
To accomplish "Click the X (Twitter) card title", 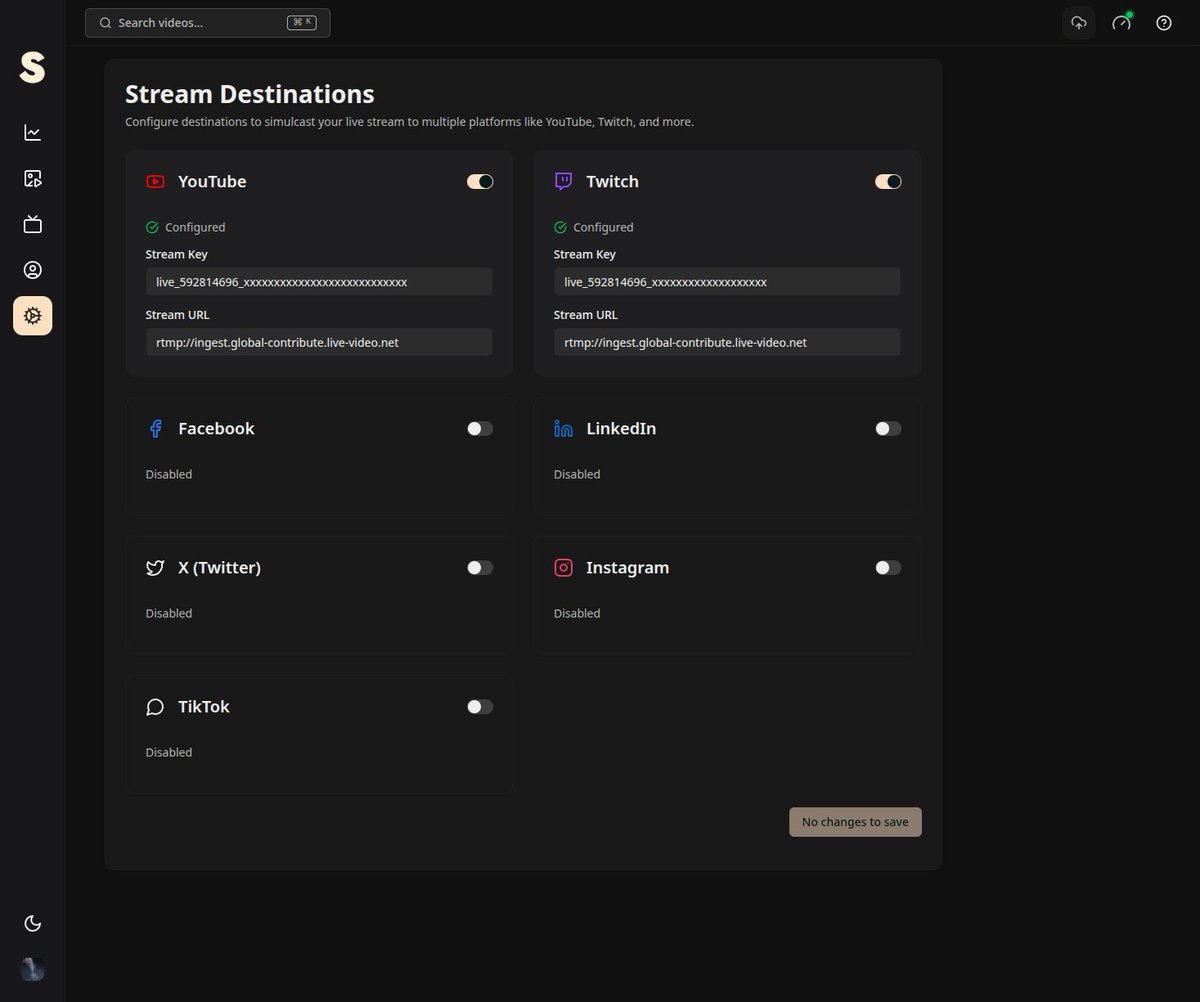I will click(219, 568).
